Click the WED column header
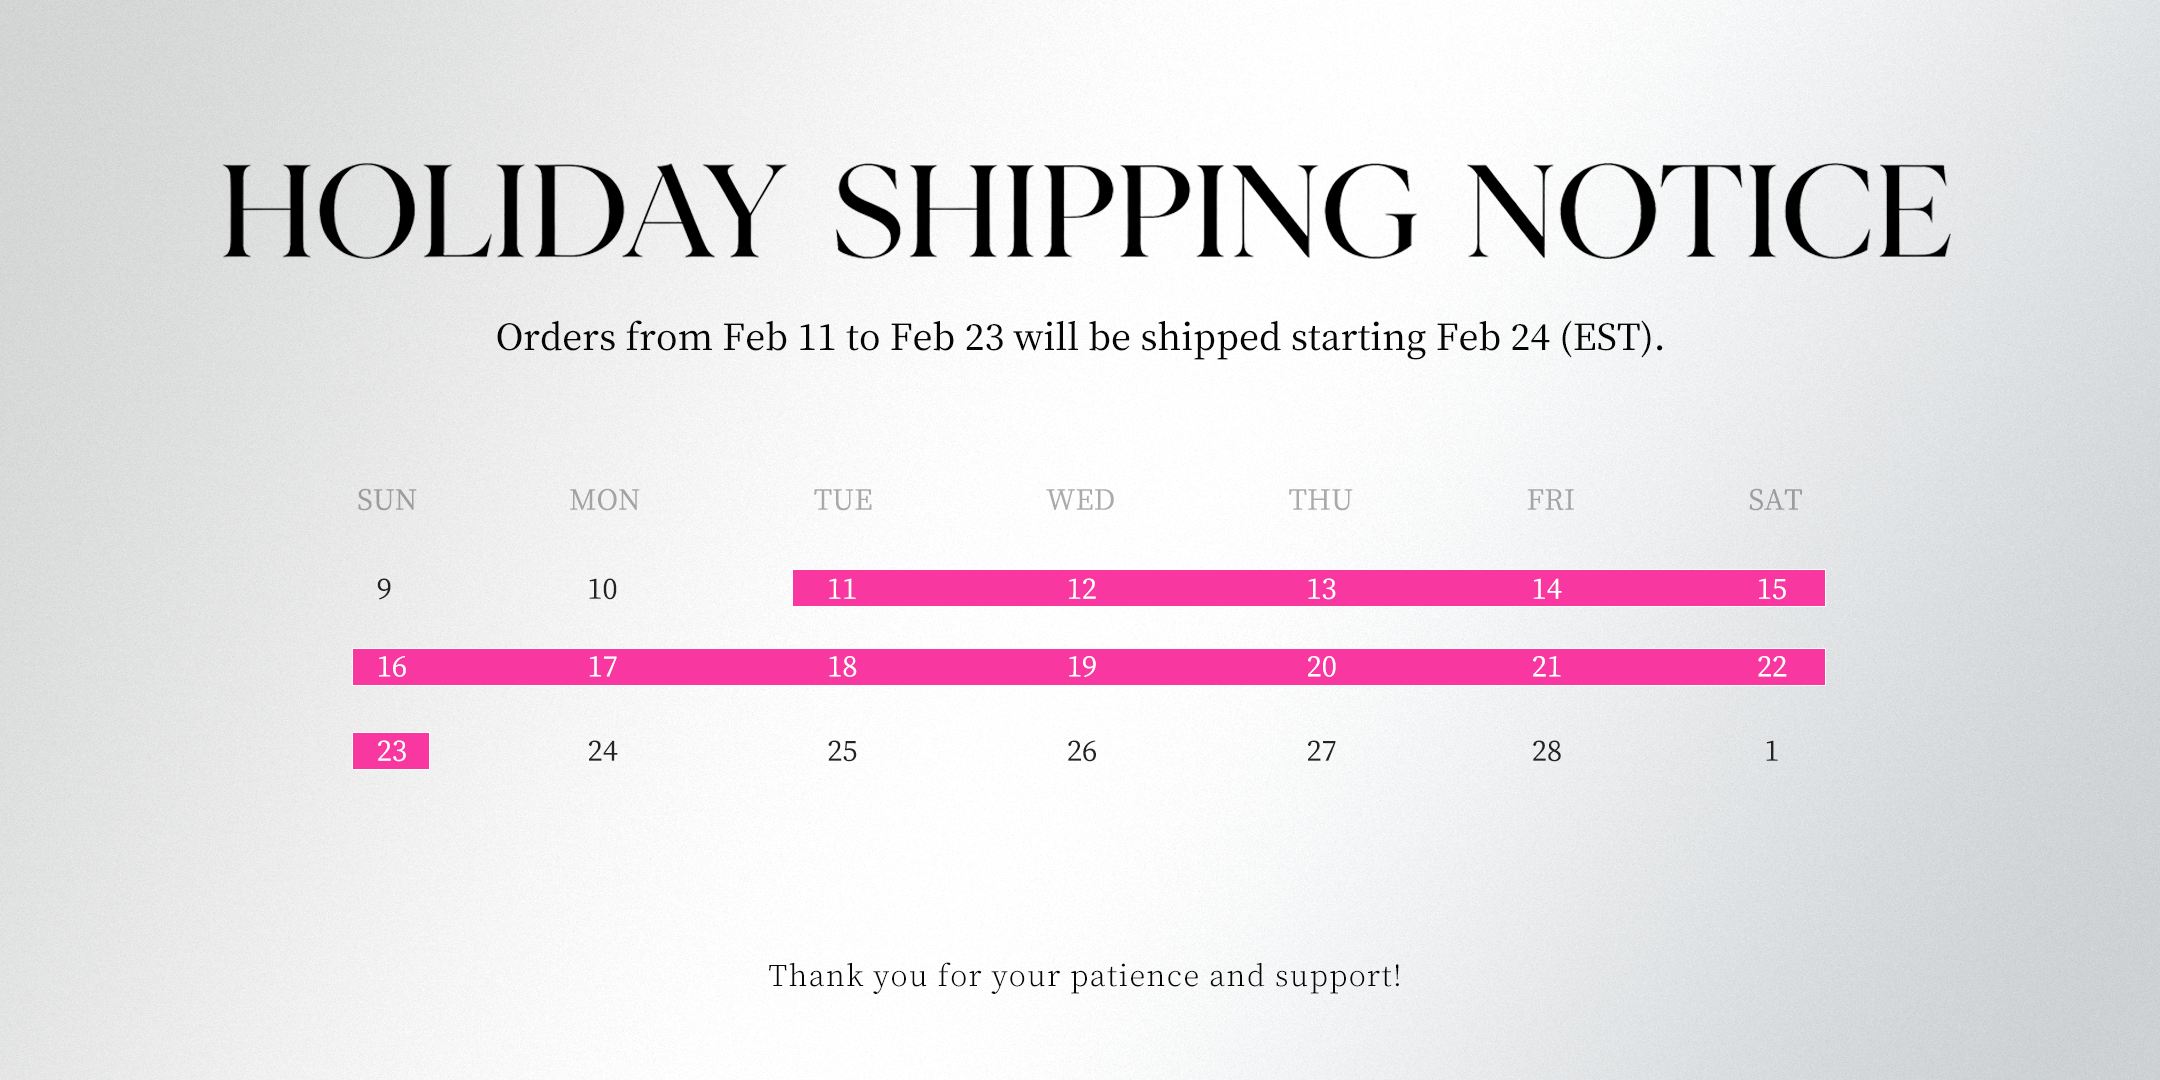 tap(1080, 500)
